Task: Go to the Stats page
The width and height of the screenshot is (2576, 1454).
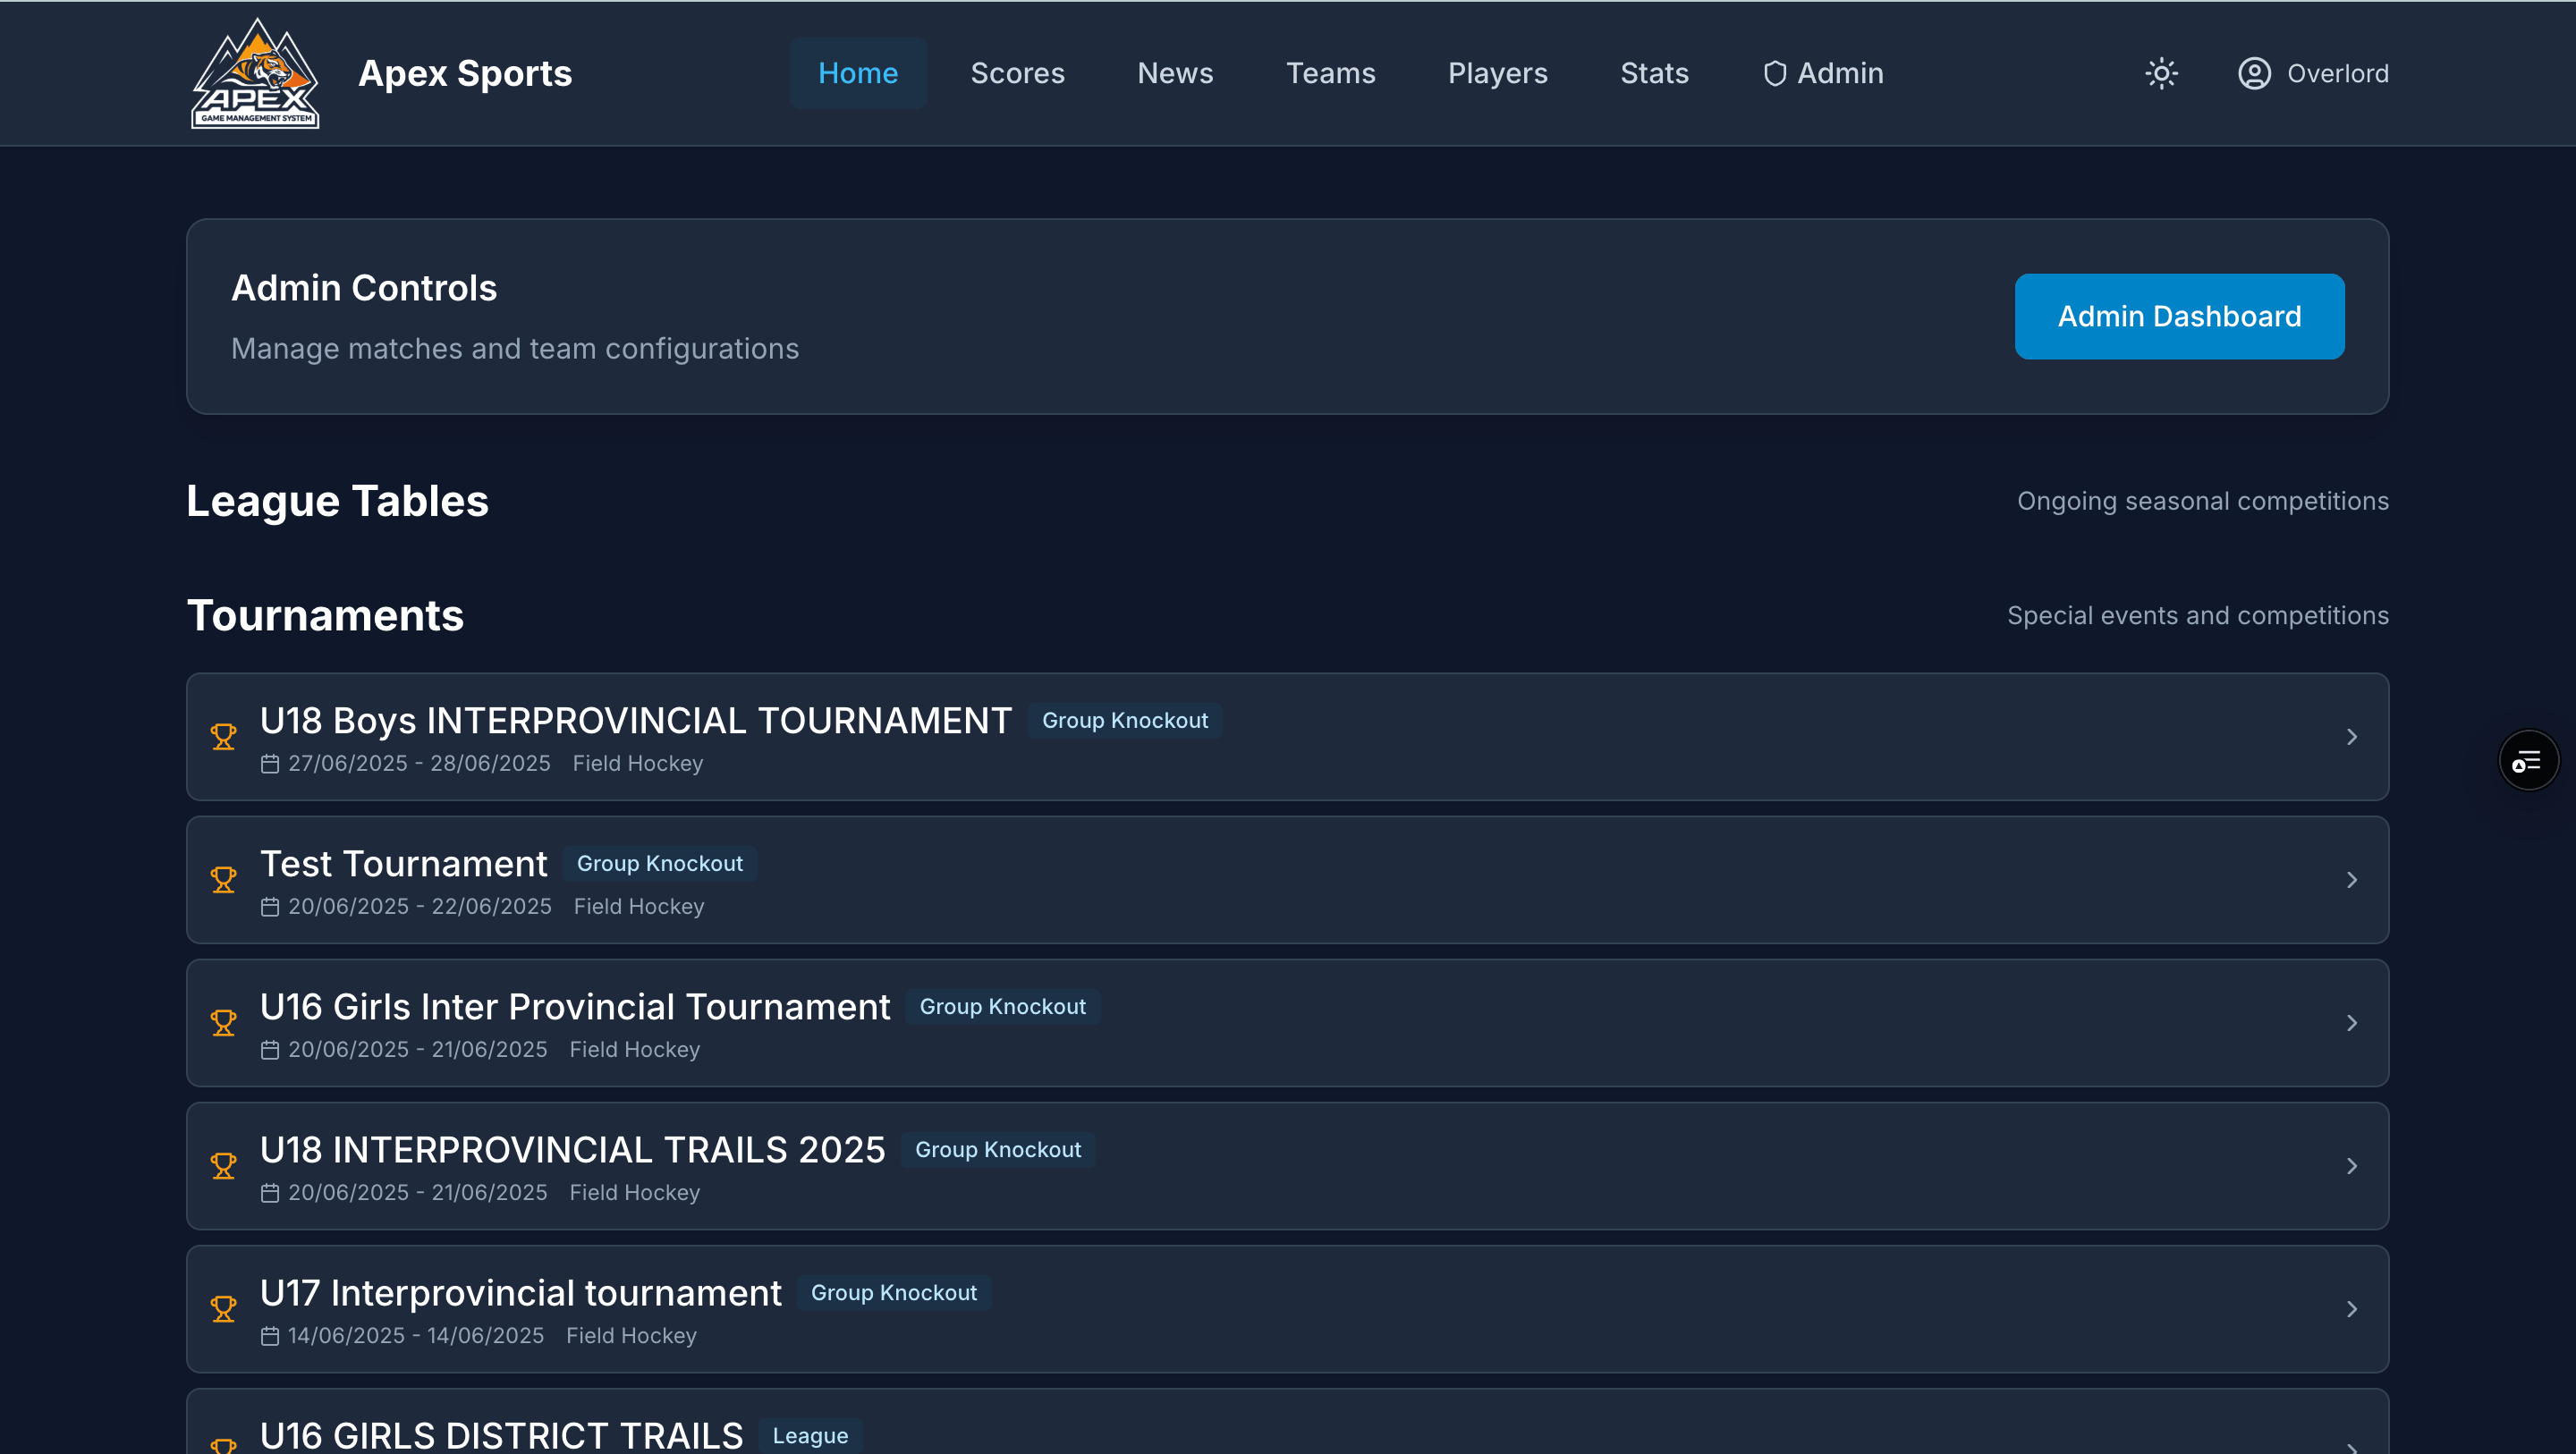Action: (x=1654, y=73)
